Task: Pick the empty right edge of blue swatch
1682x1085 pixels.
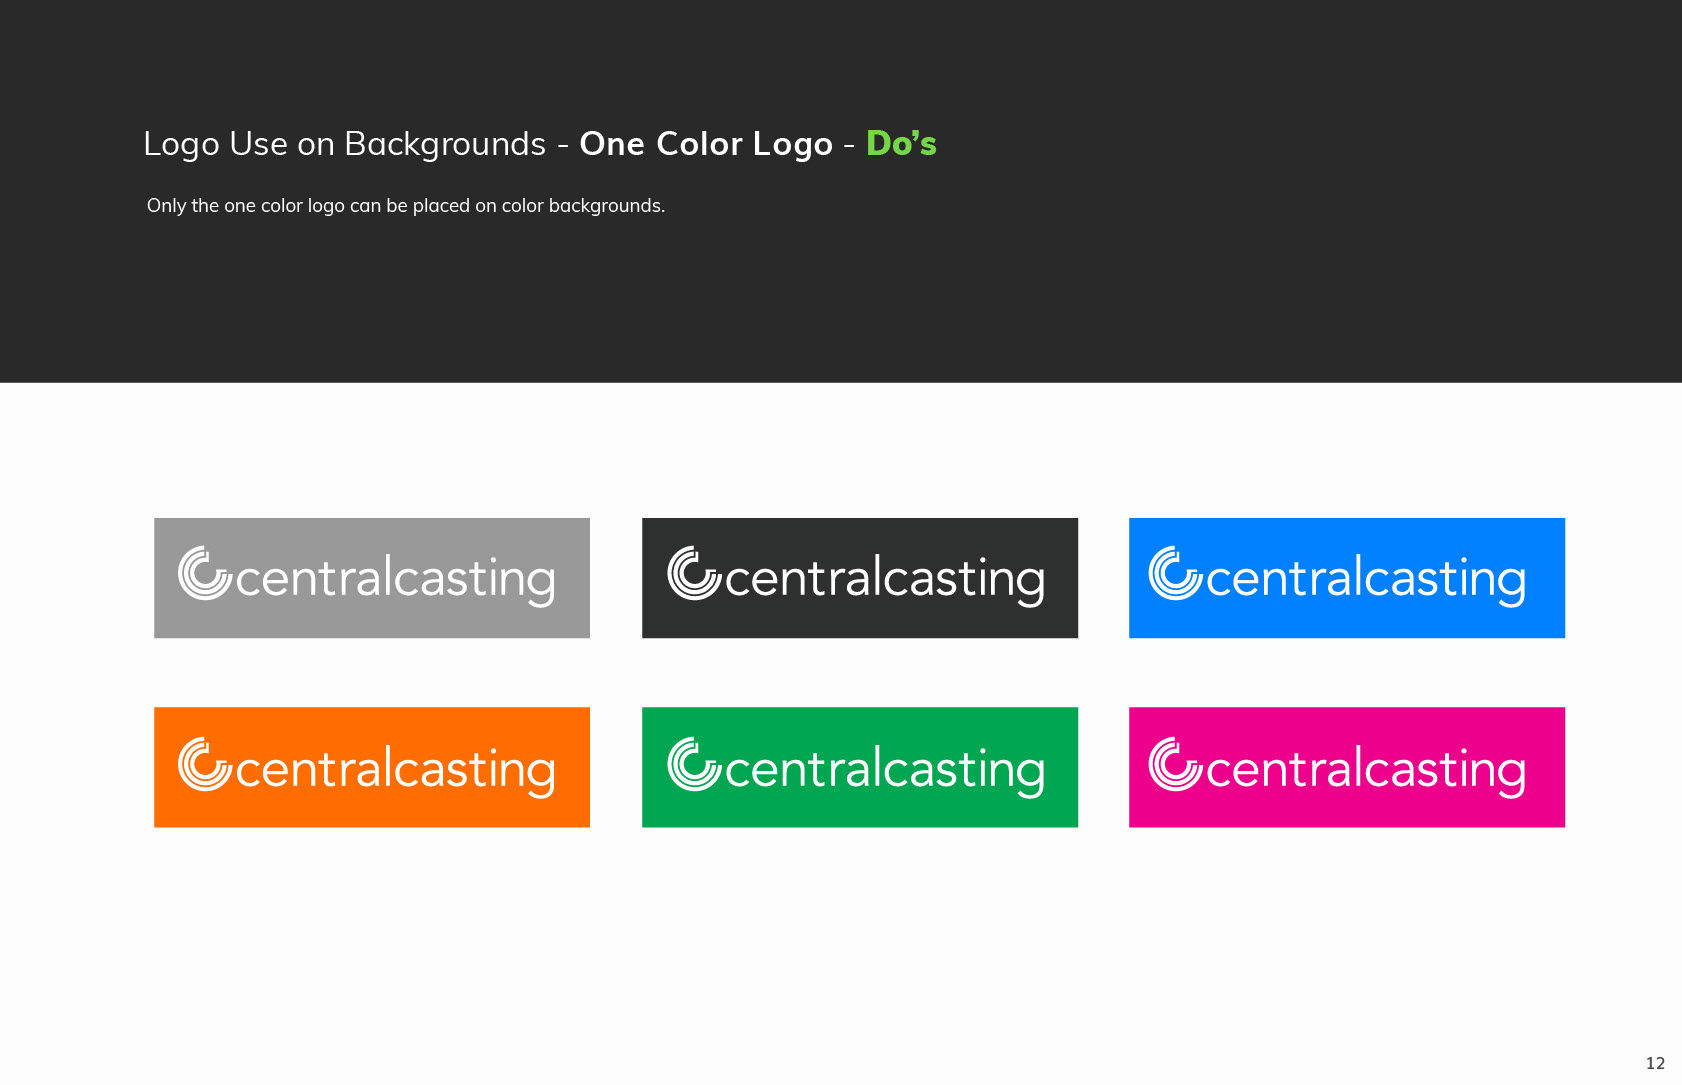Action: (1547, 578)
